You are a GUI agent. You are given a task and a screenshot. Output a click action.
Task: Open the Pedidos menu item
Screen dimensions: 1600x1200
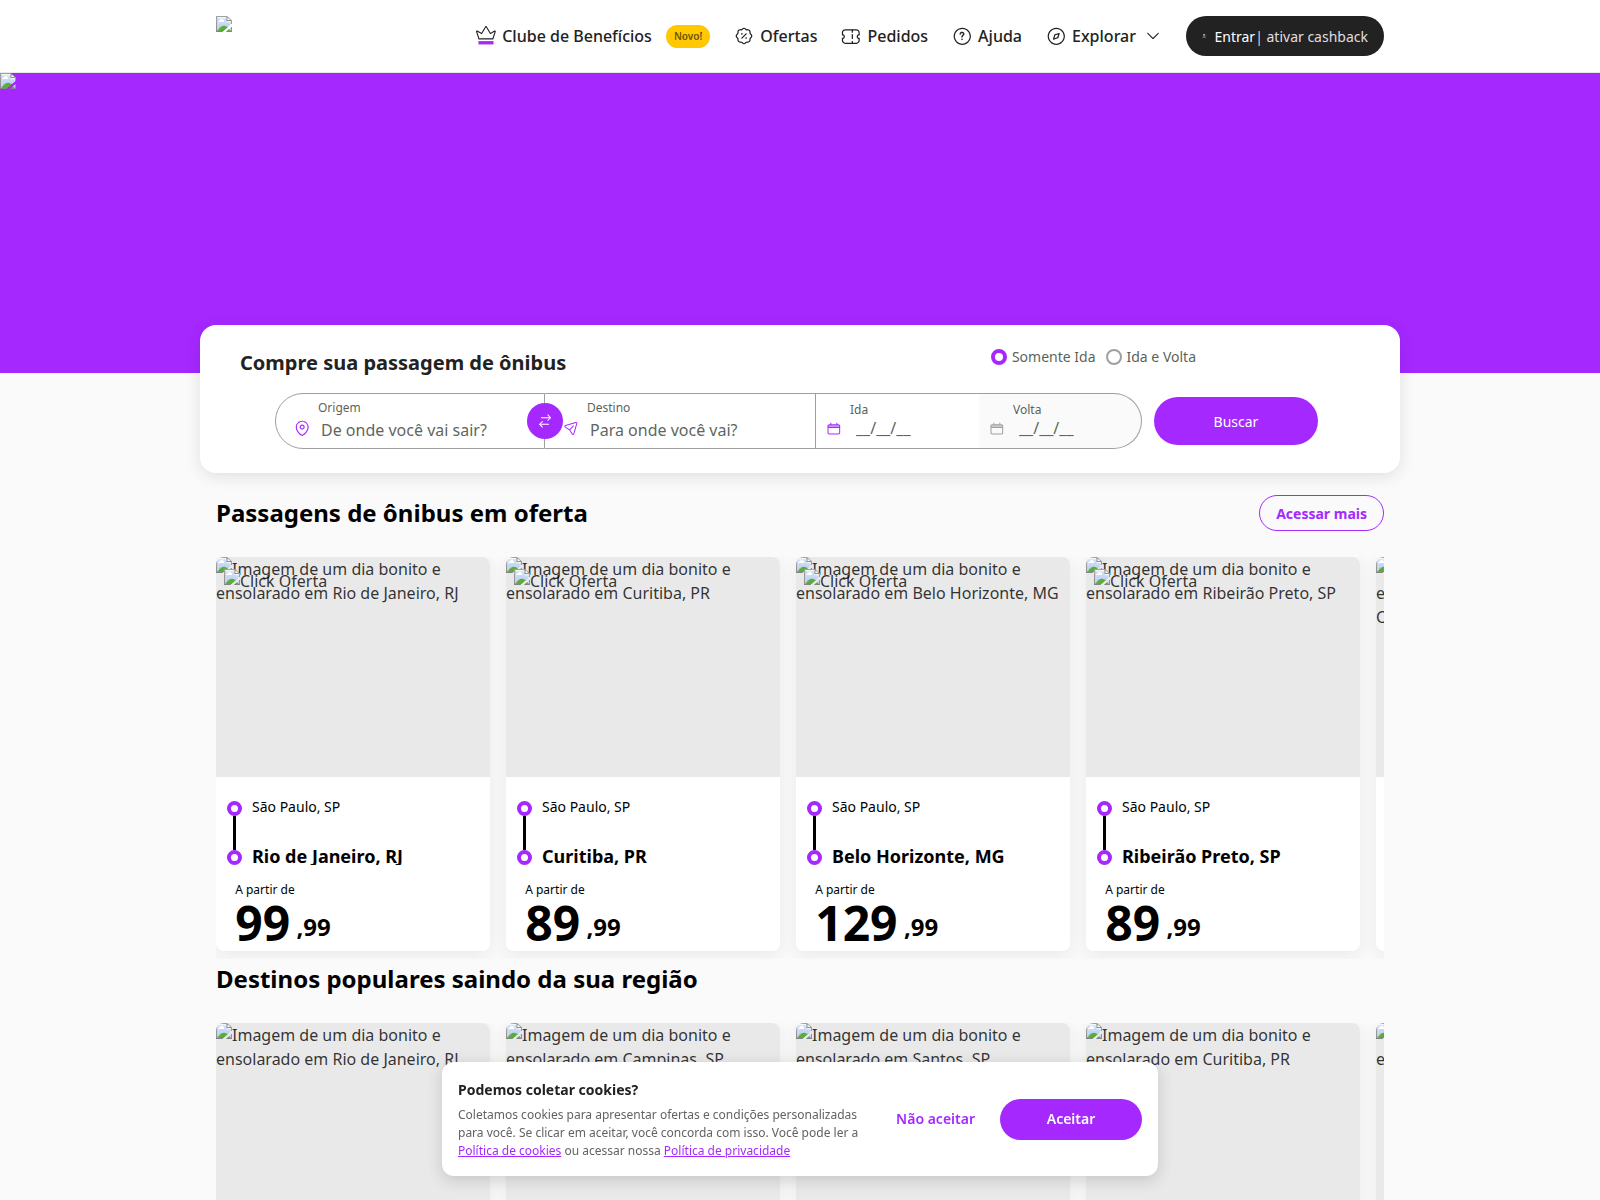885,36
